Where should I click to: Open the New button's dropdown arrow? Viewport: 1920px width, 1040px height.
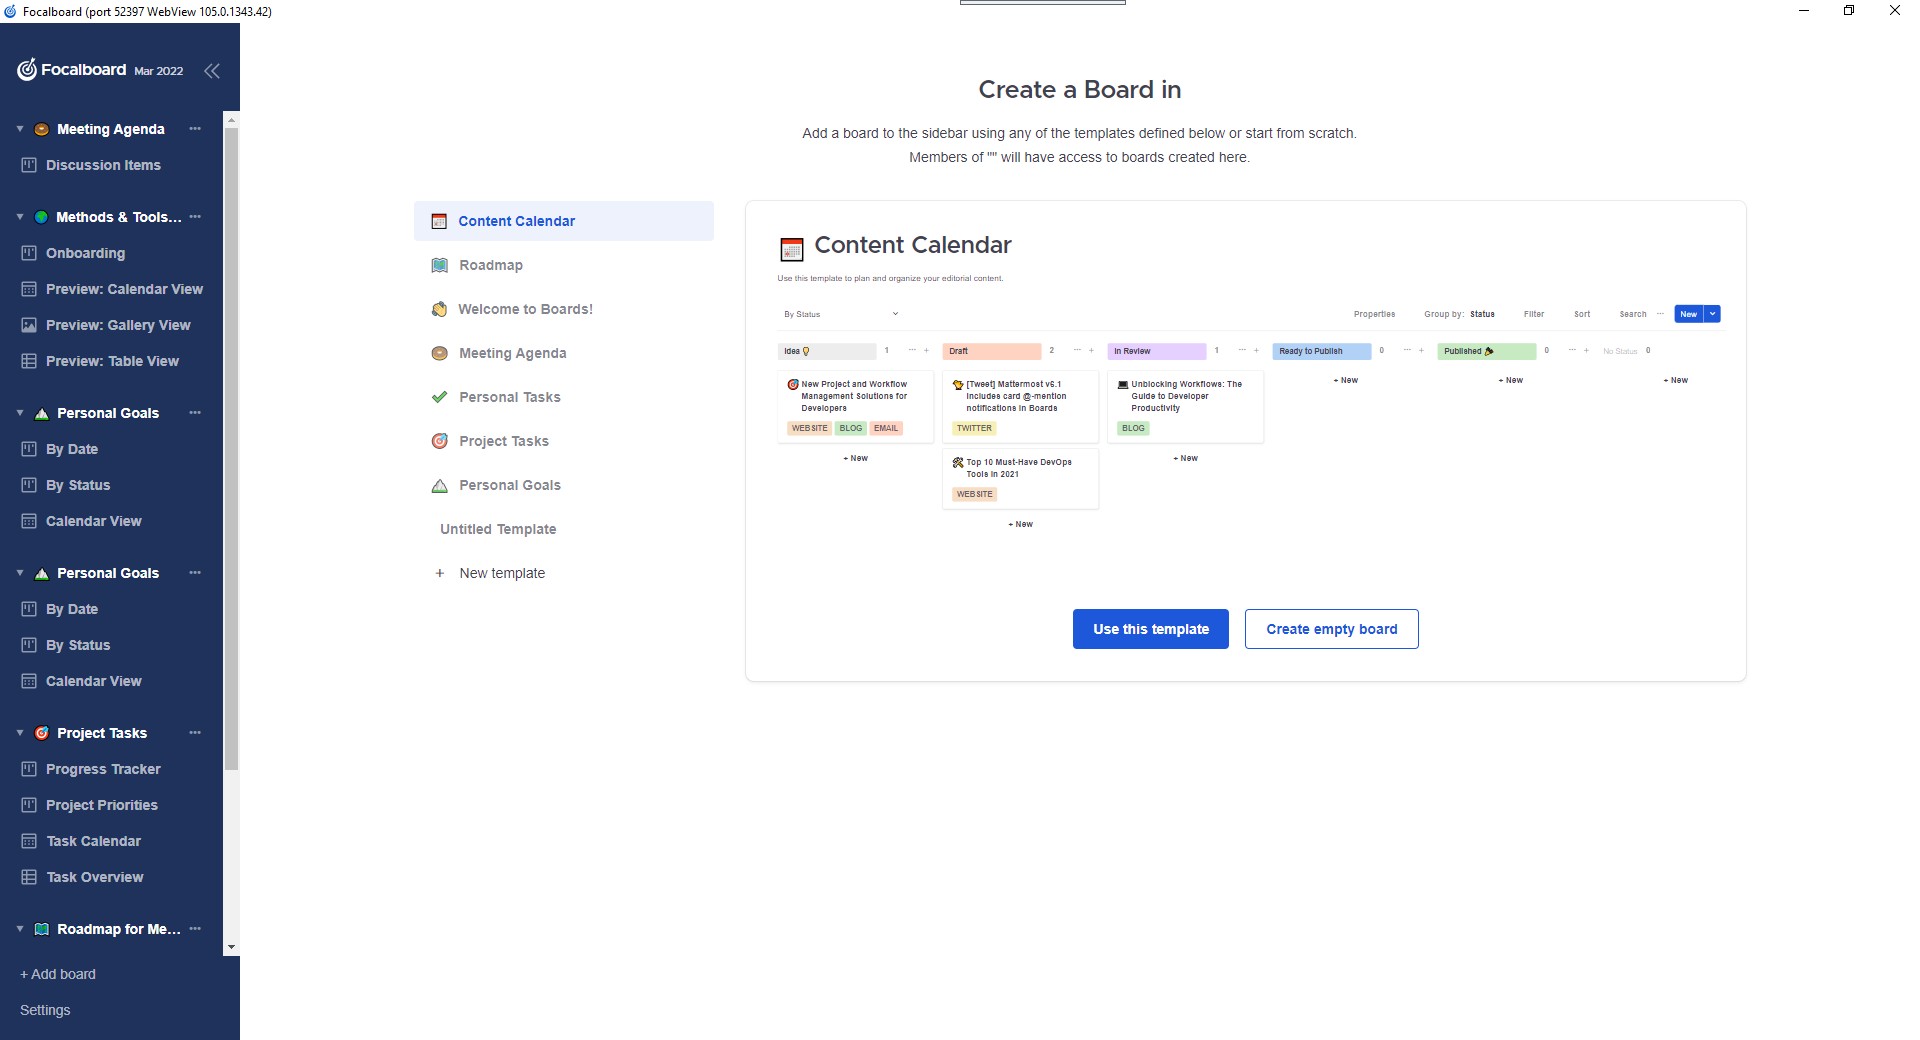tap(1712, 314)
